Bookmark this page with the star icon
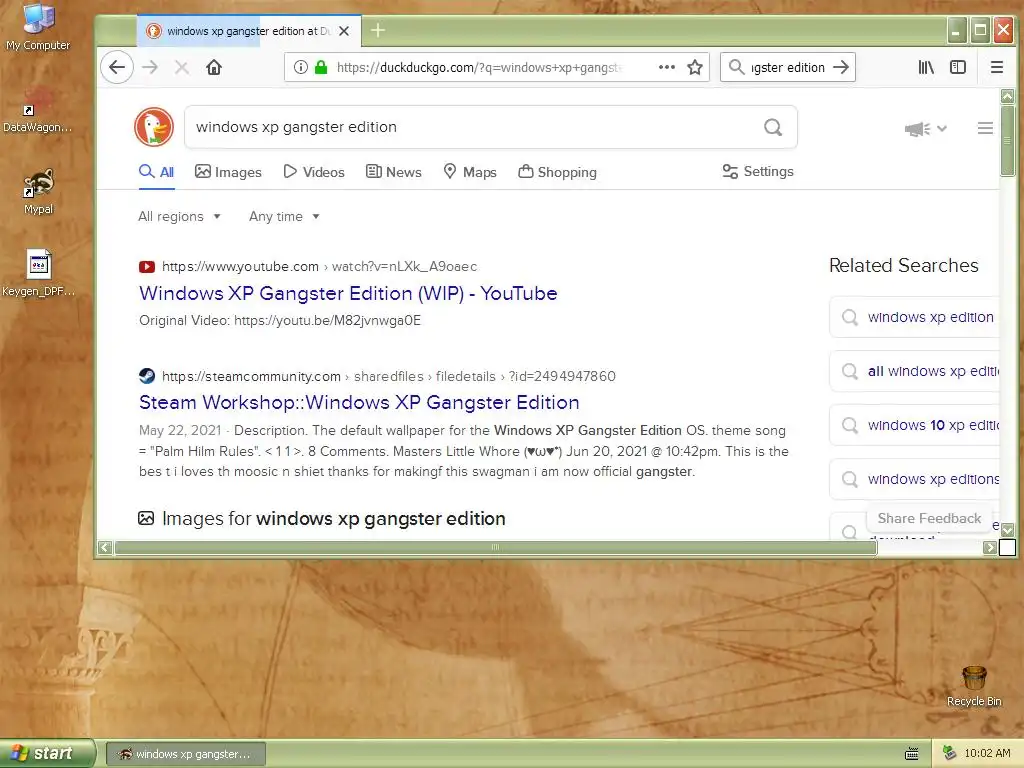The image size is (1024, 768). [x=695, y=67]
